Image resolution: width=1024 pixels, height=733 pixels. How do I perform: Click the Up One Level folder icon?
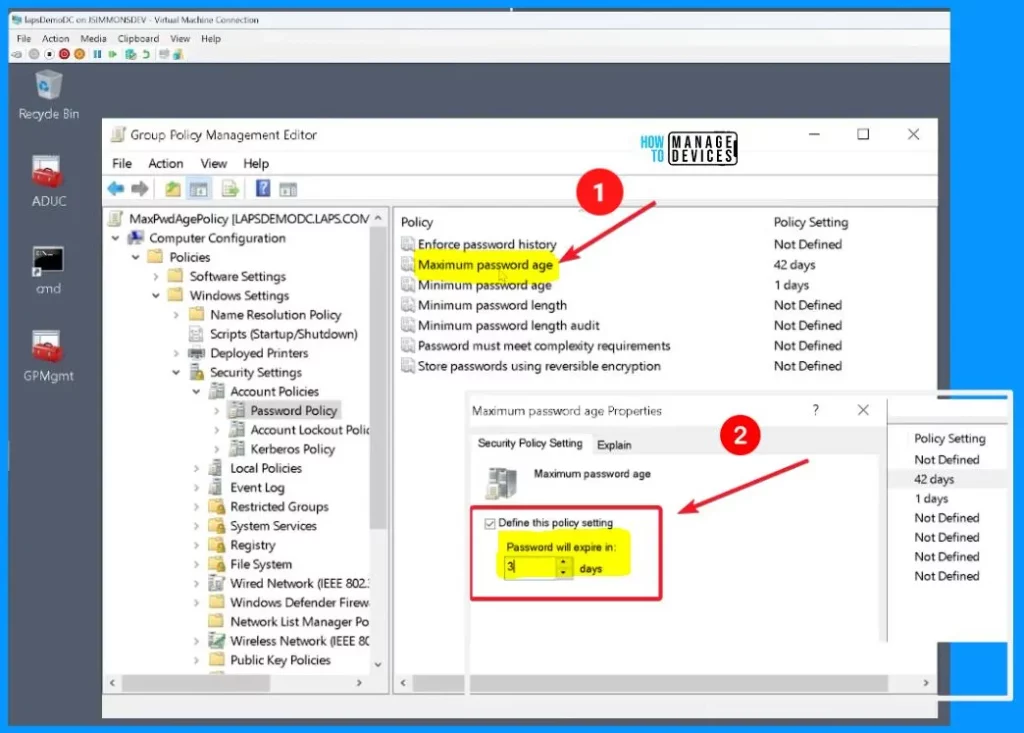tap(172, 189)
